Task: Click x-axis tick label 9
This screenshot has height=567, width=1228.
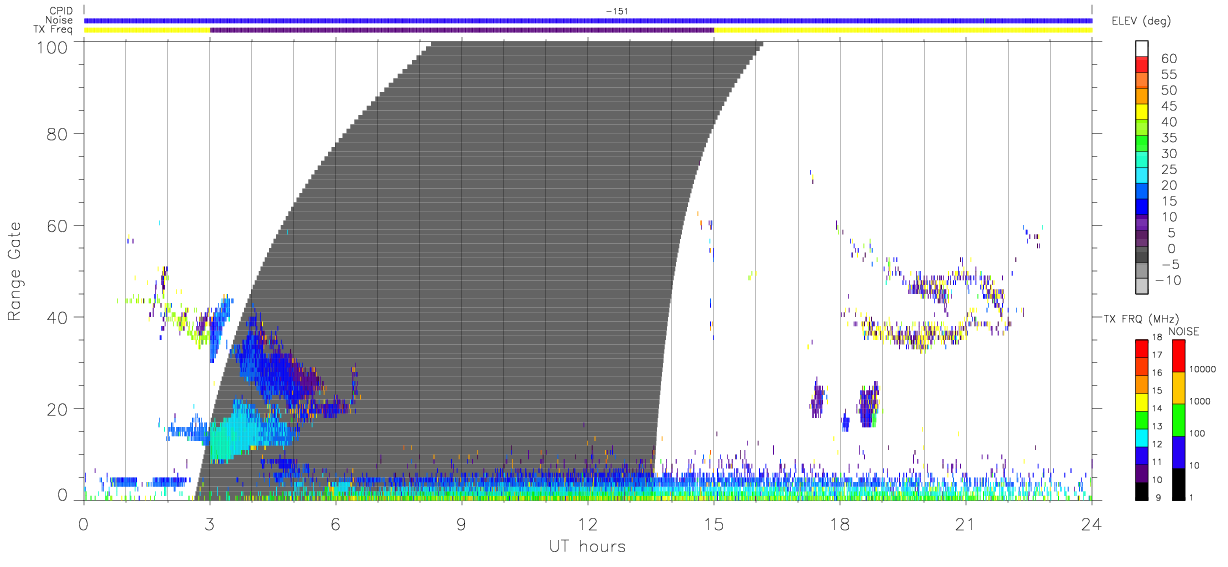Action: 462,524
